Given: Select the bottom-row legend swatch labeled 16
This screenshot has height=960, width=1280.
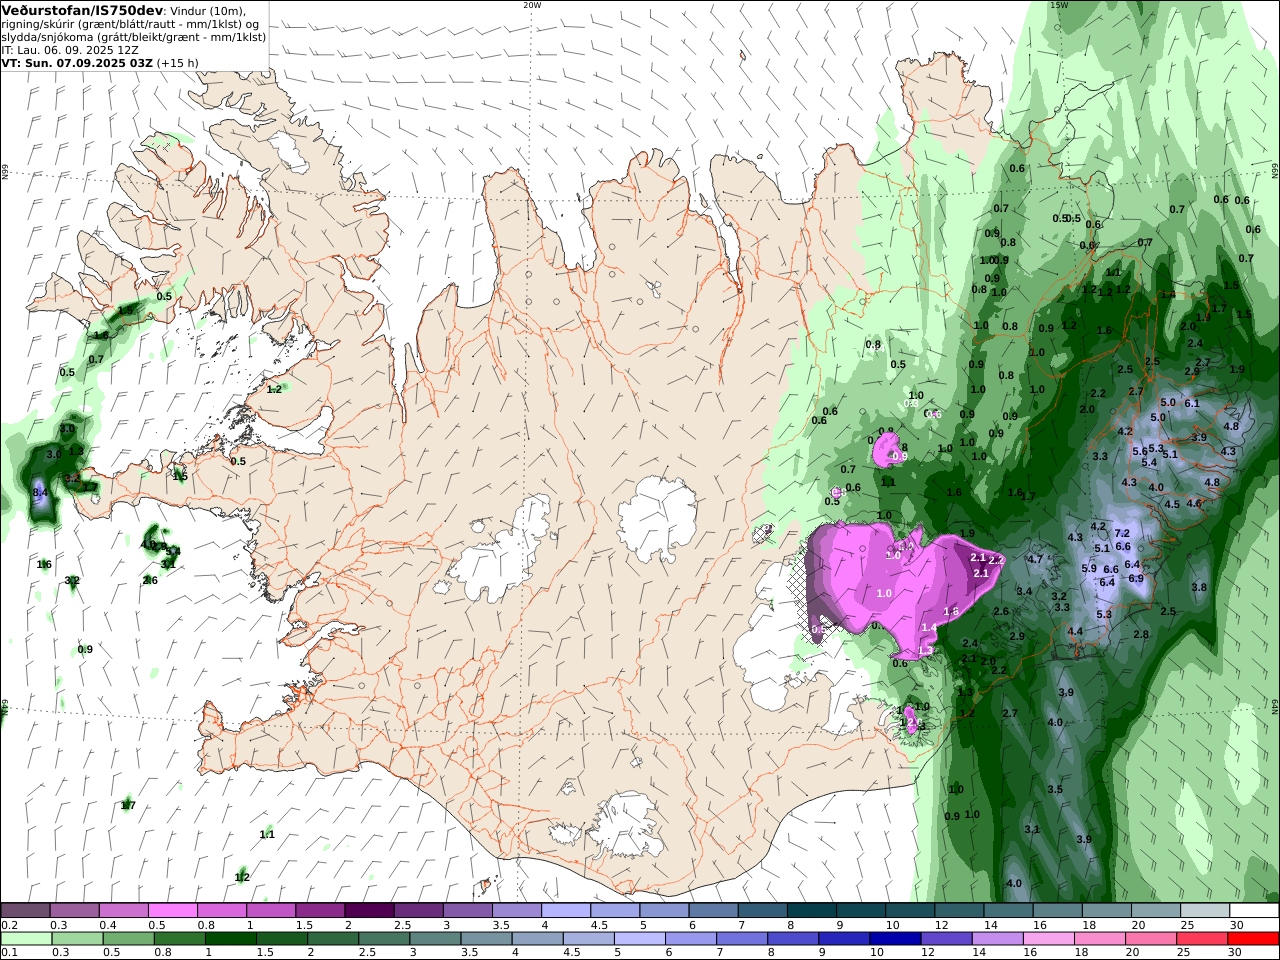Looking at the screenshot, I should pyautogui.click(x=1049, y=939).
